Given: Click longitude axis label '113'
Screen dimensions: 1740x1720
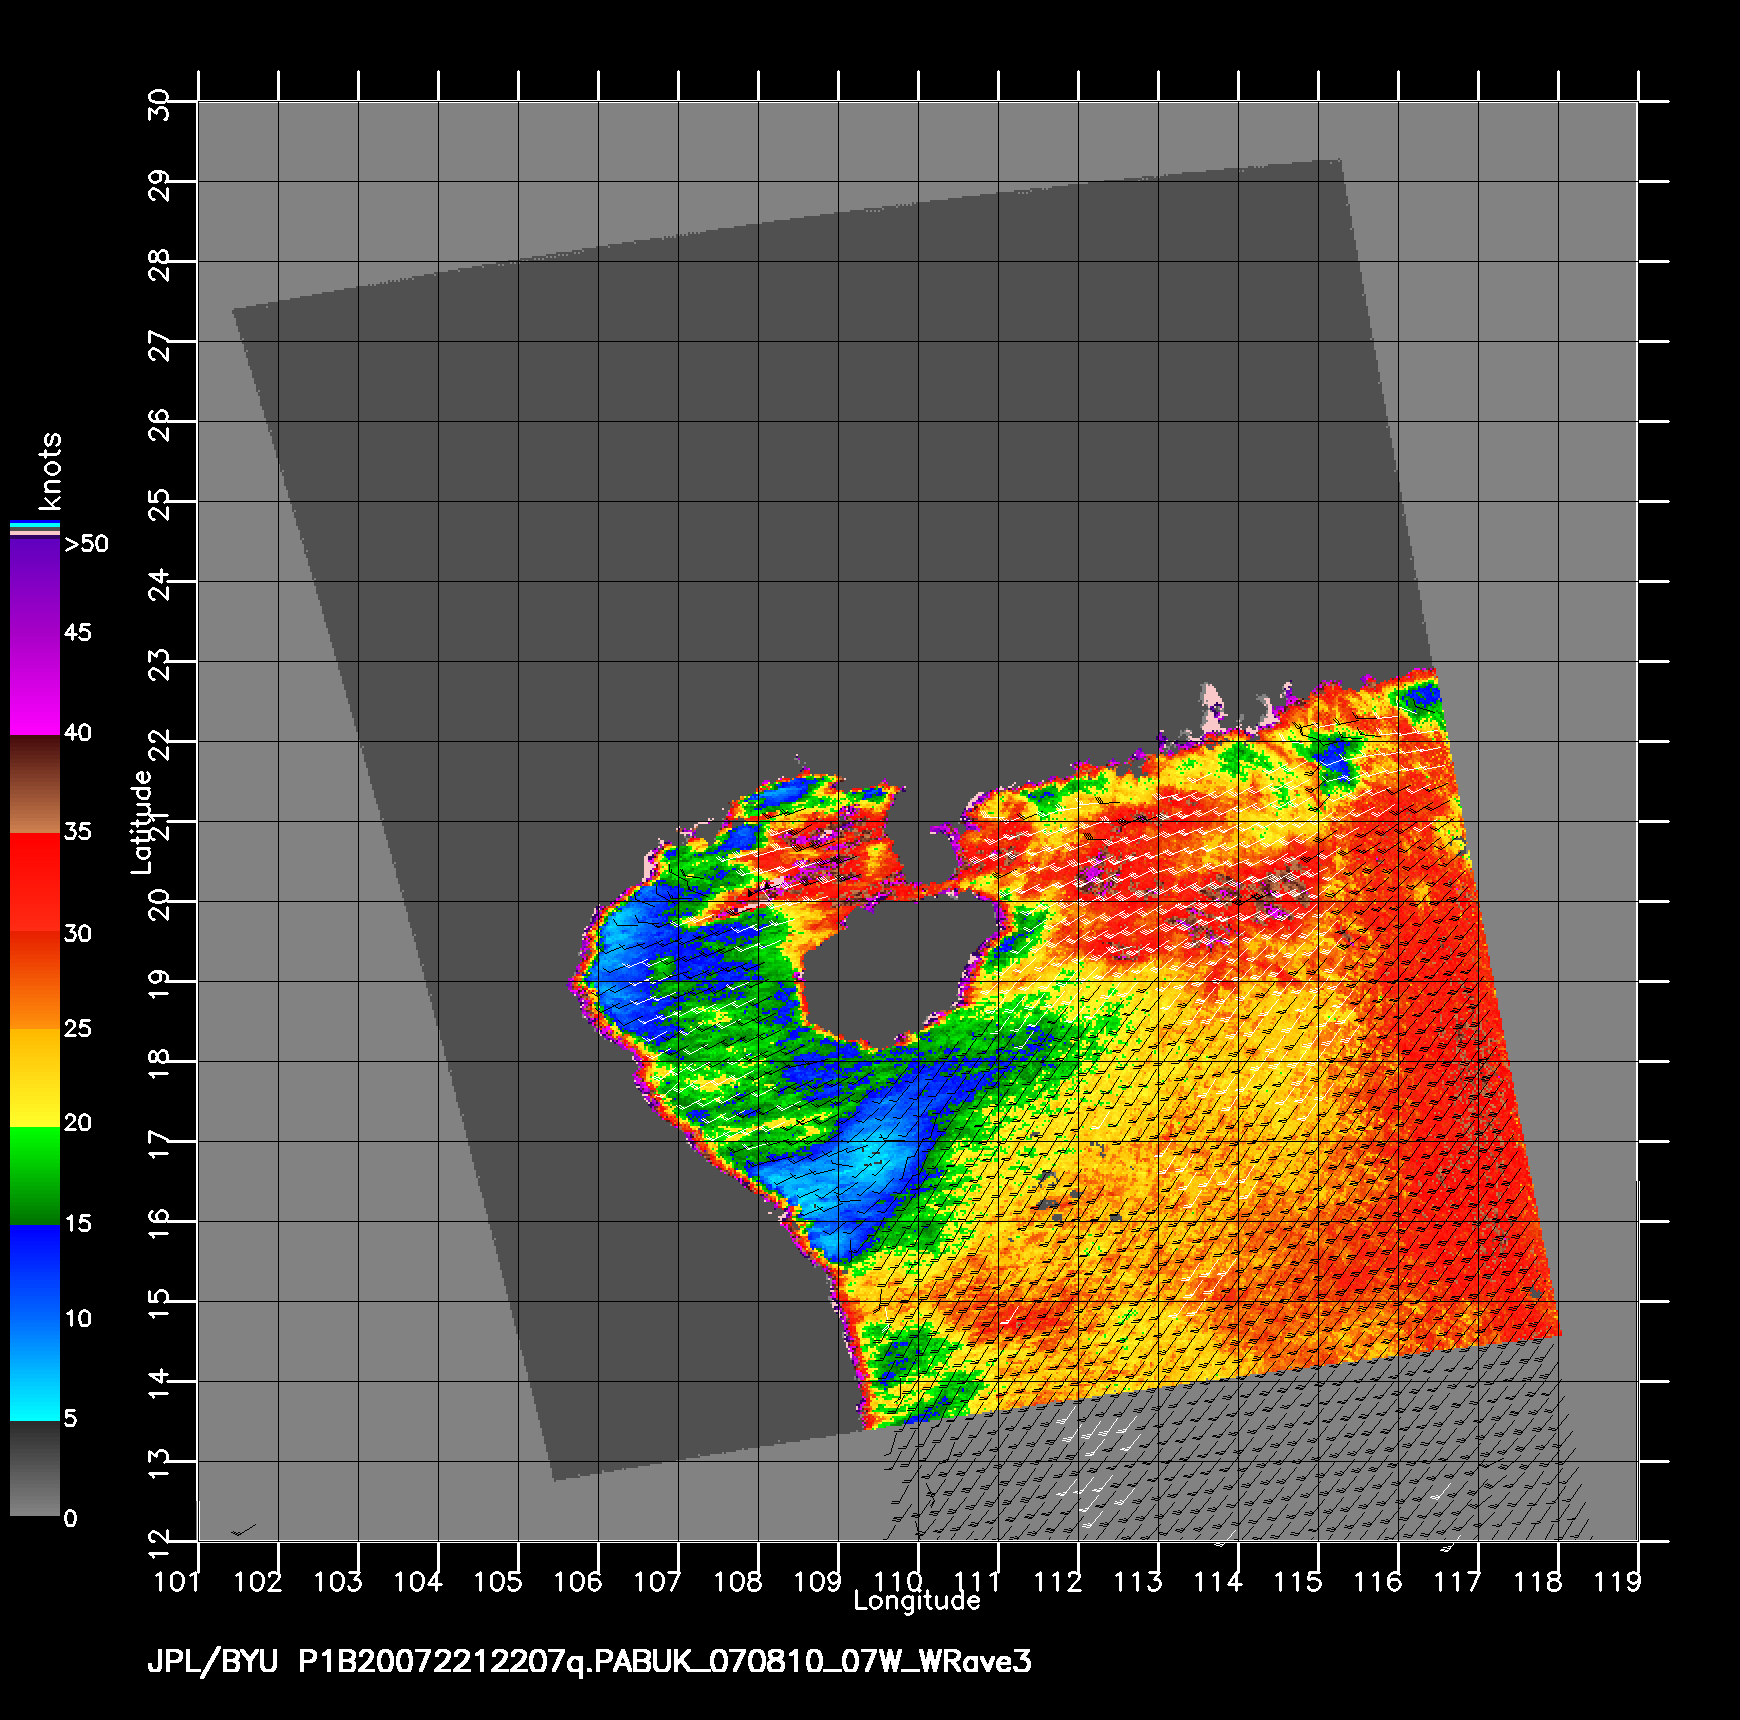Looking at the screenshot, I should 1138,1582.
